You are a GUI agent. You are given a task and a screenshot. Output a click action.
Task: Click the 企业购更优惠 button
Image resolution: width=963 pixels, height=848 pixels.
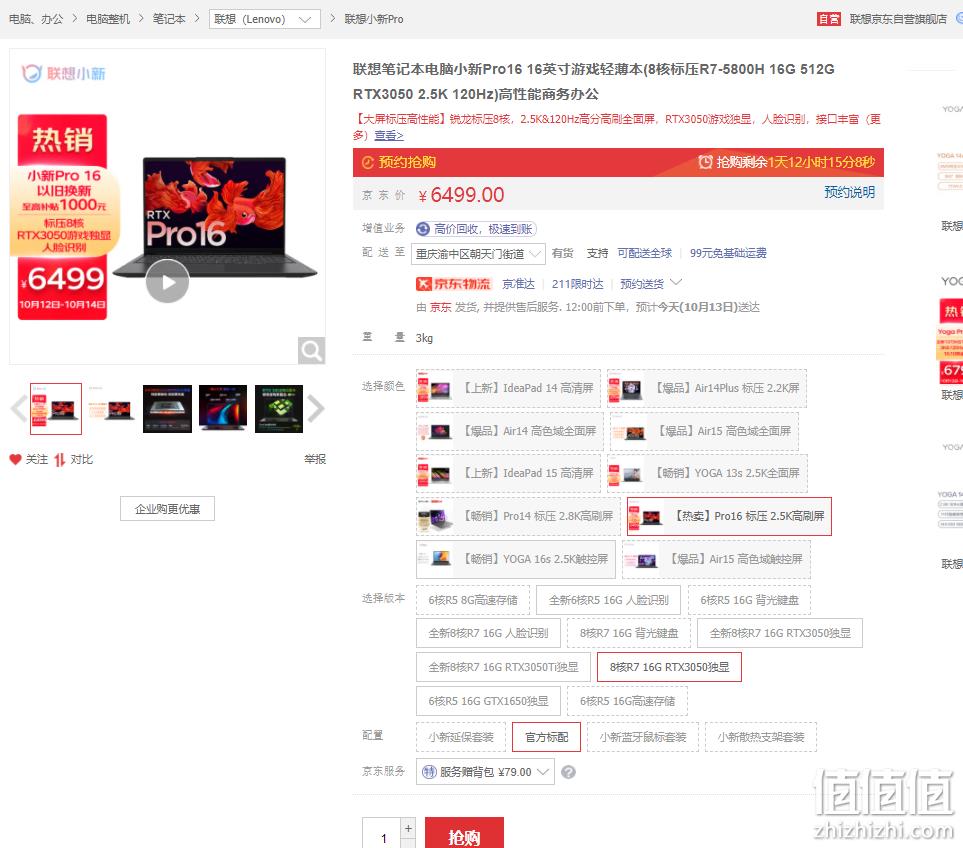pos(168,508)
